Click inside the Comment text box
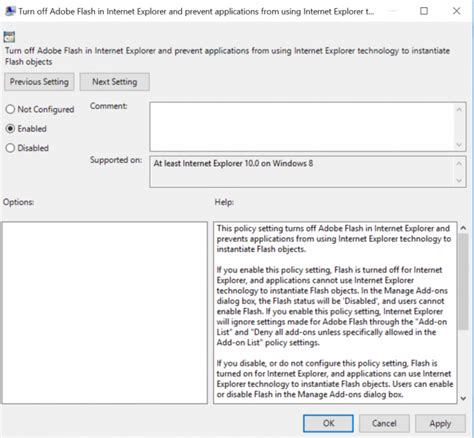The height and width of the screenshot is (438, 474). [x=302, y=127]
